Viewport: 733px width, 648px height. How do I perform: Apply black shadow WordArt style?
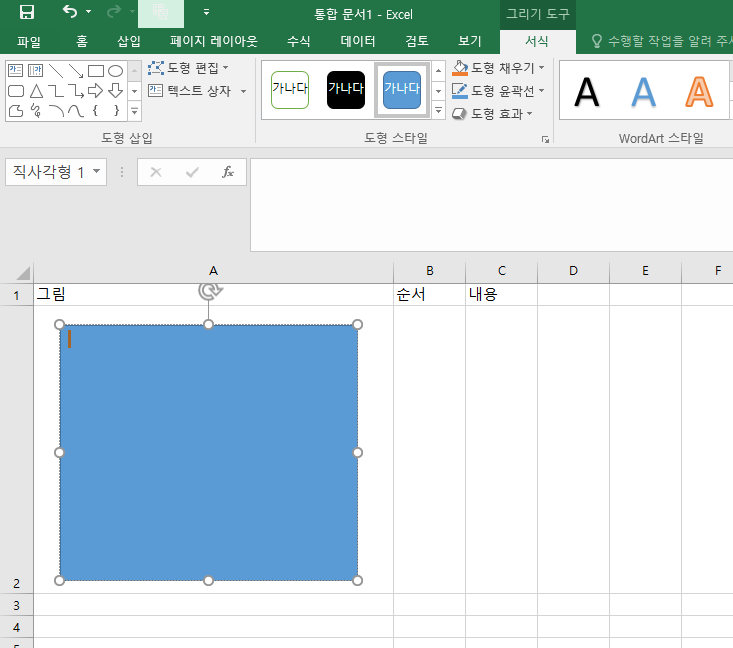click(587, 92)
